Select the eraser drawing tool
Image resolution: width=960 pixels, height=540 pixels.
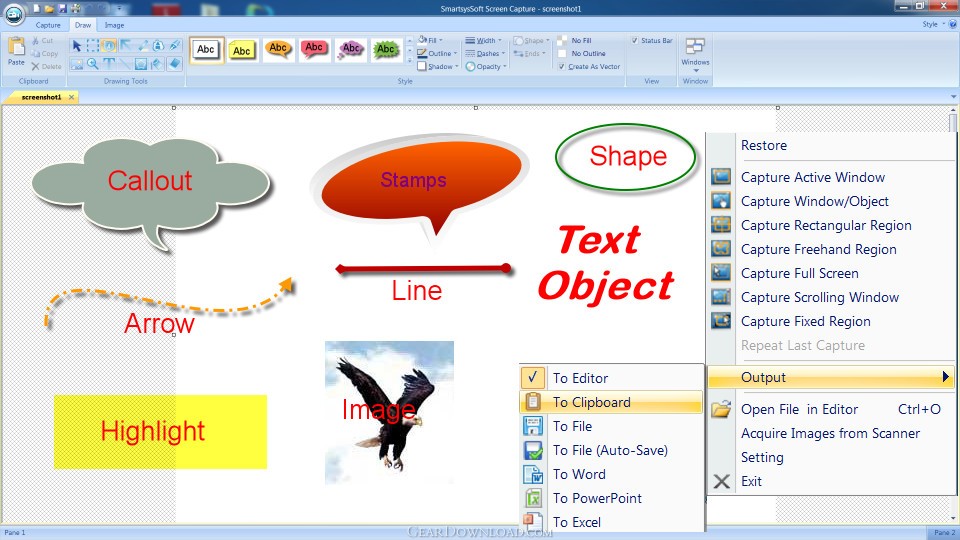(174, 64)
